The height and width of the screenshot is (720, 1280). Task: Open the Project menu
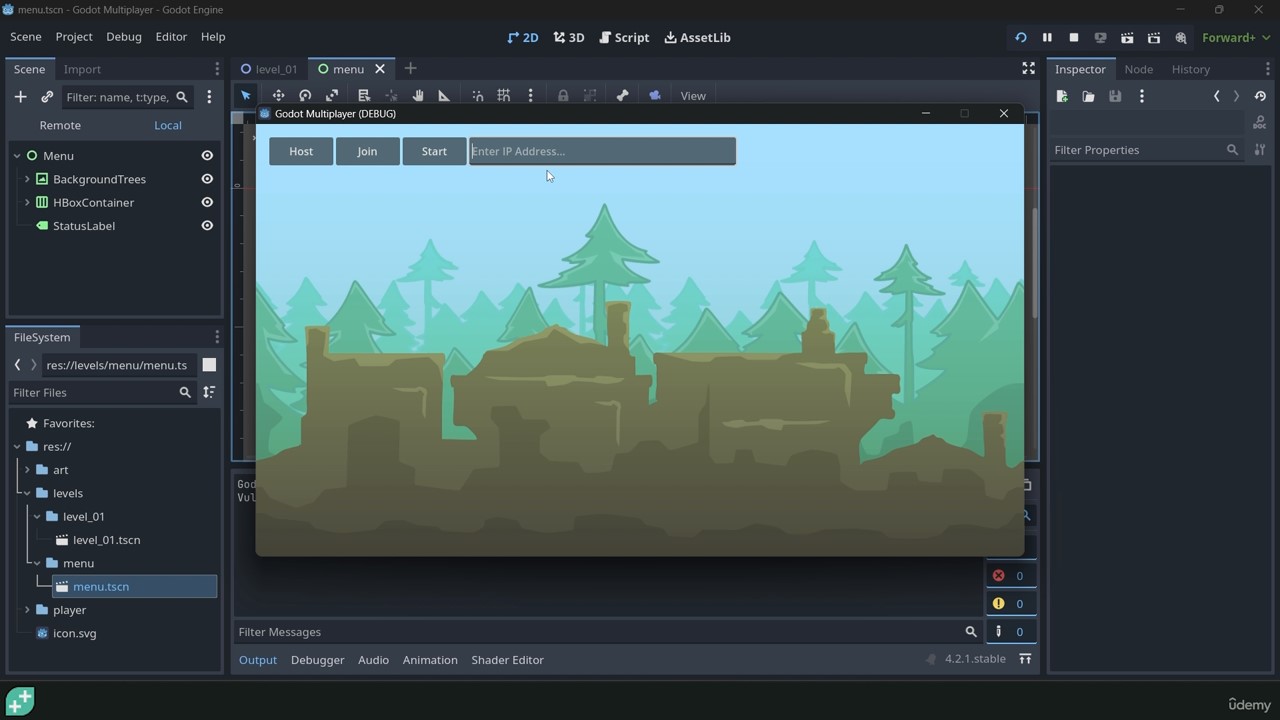click(74, 37)
